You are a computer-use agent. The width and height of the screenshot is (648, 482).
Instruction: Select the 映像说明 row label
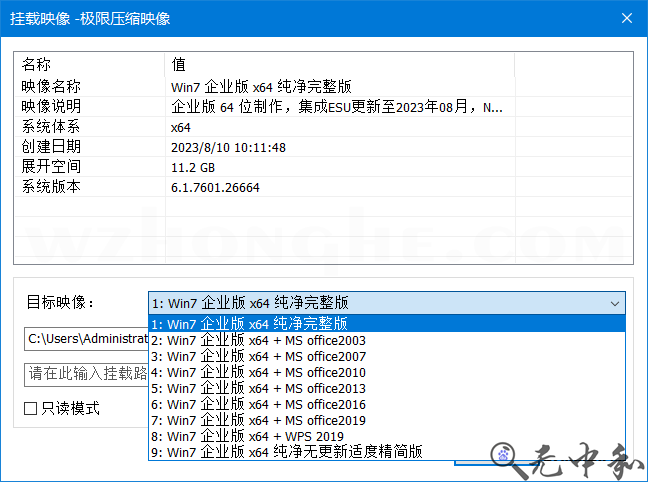point(51,107)
